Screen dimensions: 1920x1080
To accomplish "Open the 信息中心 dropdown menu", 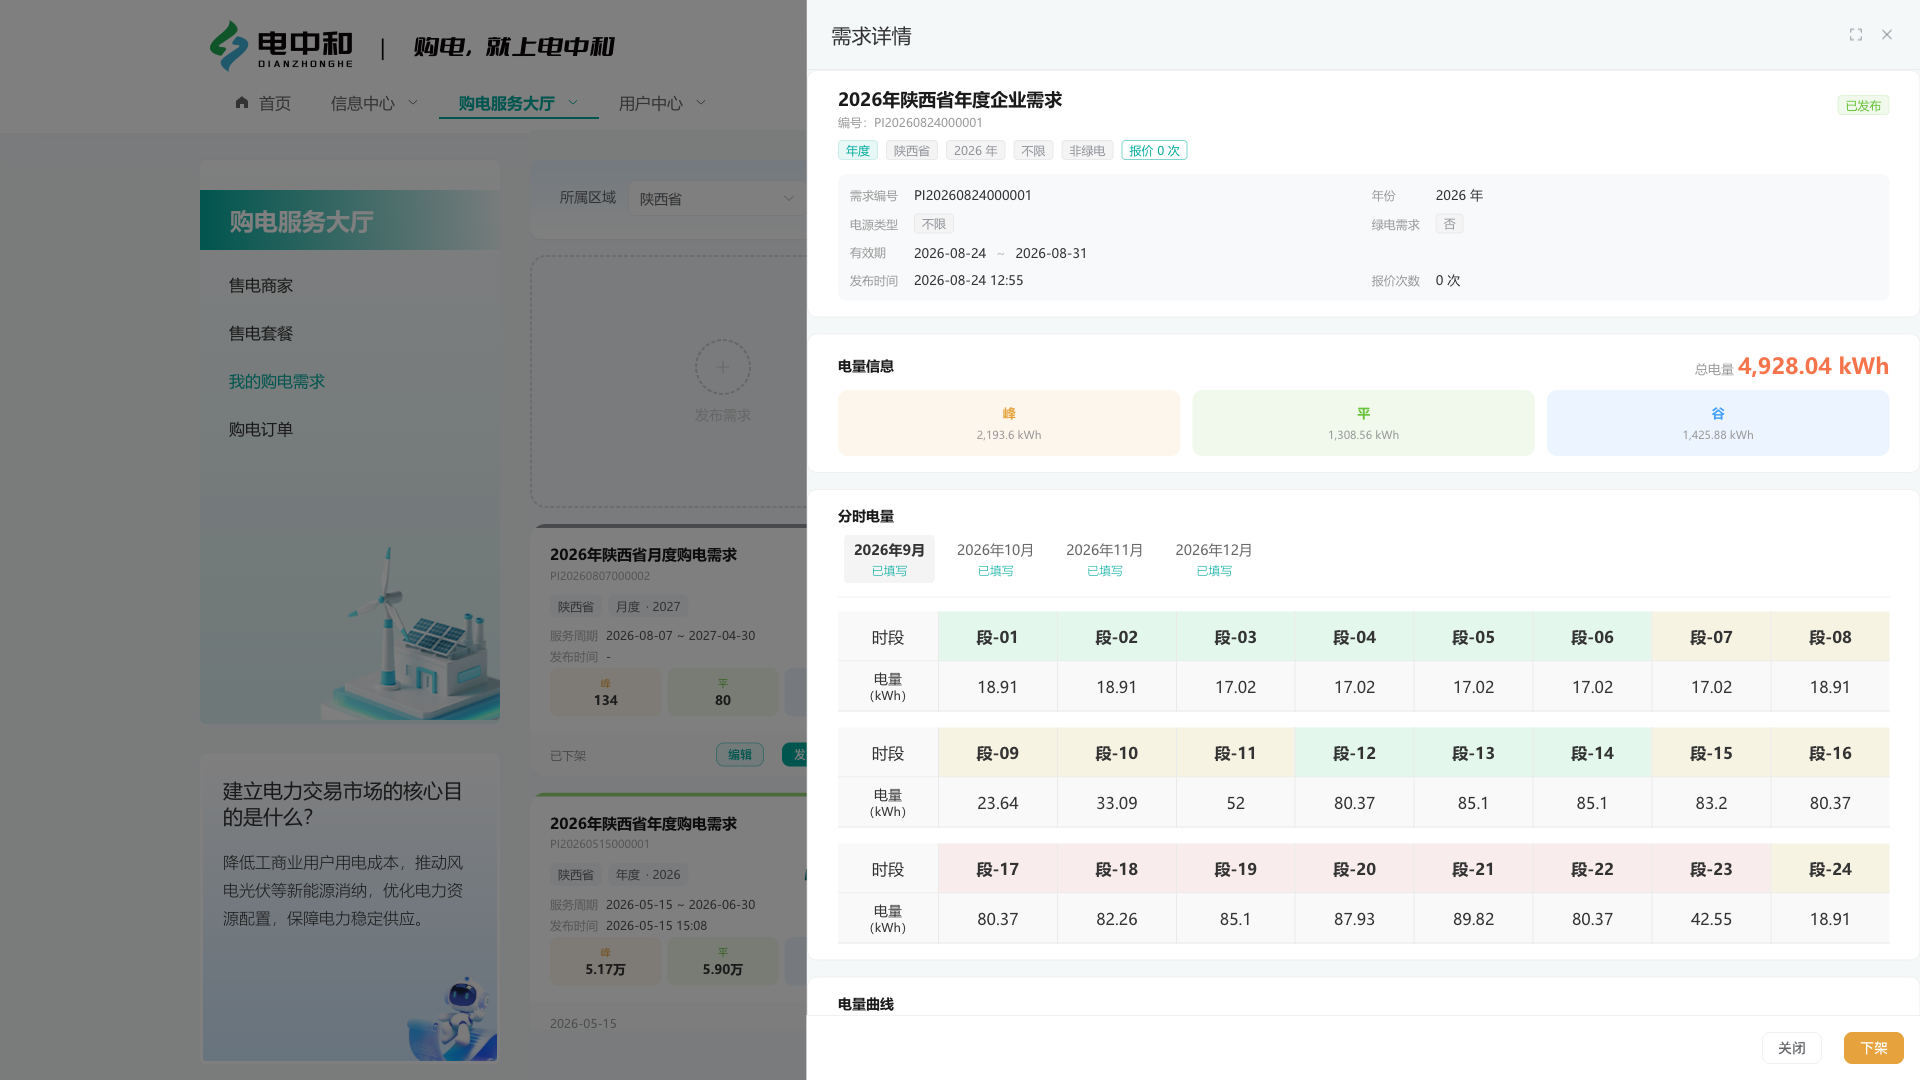I will [375, 103].
